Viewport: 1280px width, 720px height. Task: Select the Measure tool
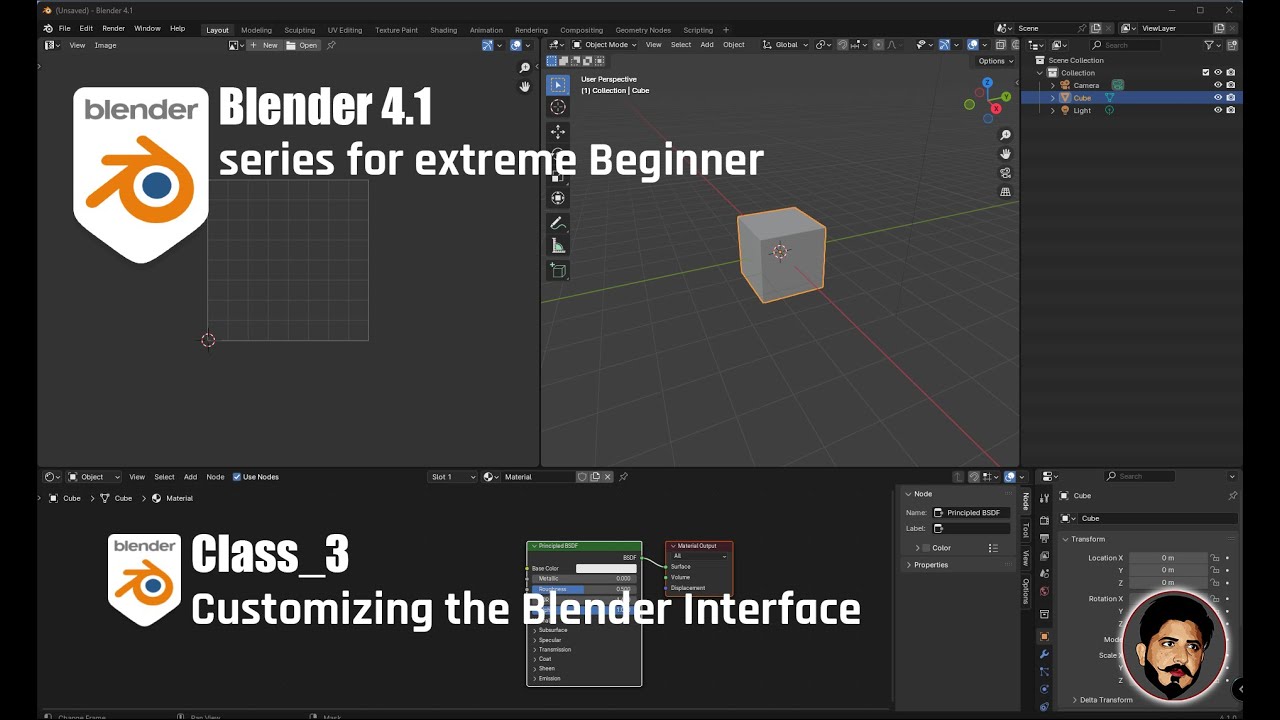click(558, 246)
